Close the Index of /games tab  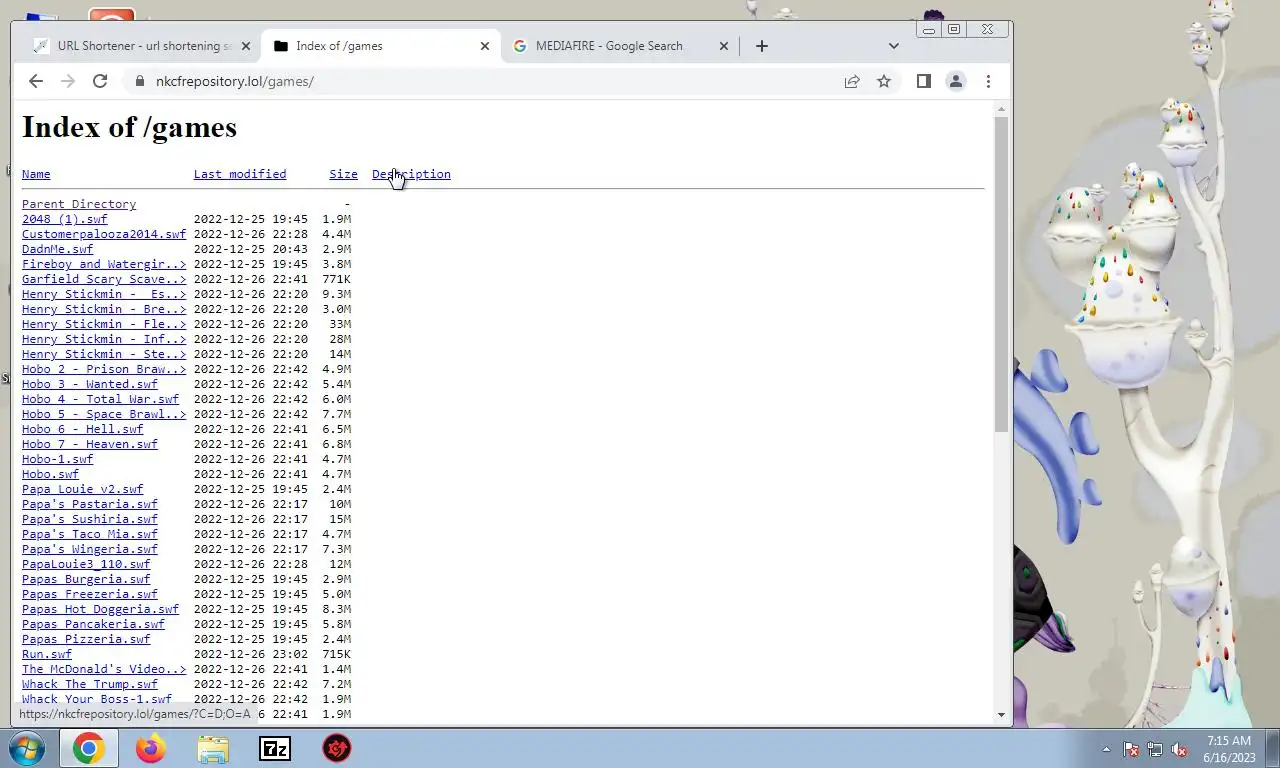click(x=485, y=46)
